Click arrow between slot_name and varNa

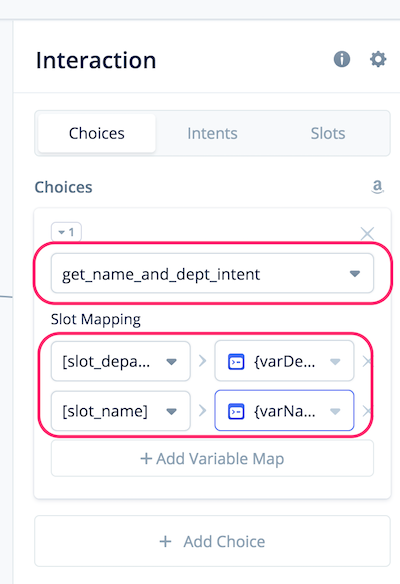pyautogui.click(x=202, y=411)
